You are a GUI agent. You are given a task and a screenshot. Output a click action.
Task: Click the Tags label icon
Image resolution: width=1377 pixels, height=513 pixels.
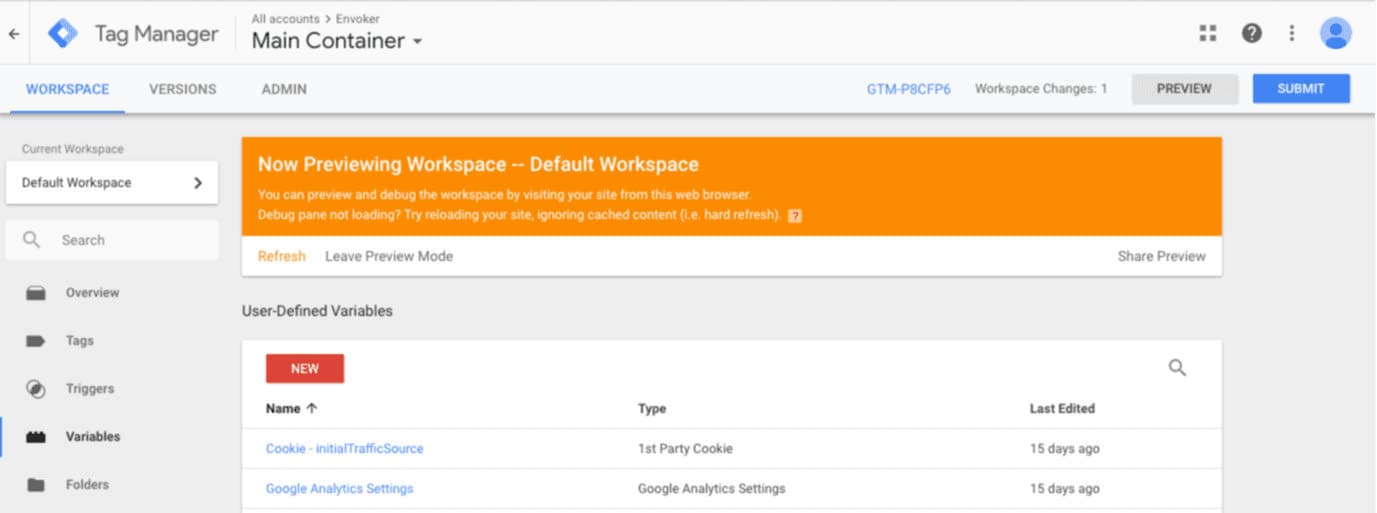[36, 341]
